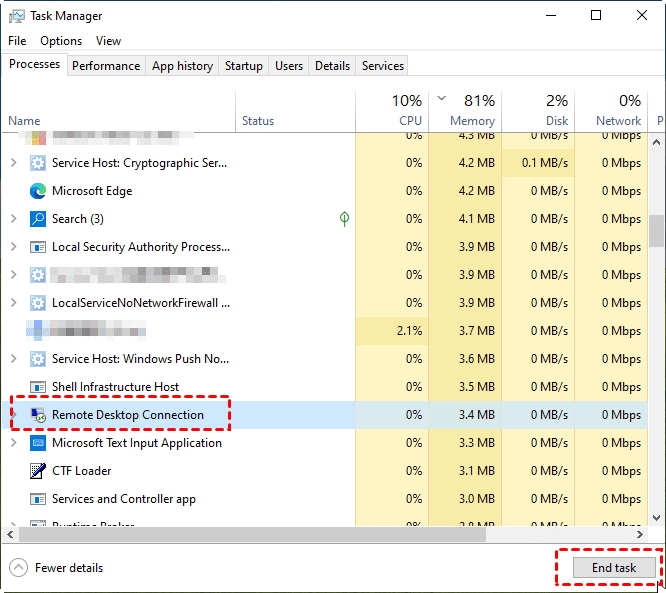
Task: Expand Service Host: Cryptographic Services row
Action: tap(14, 163)
